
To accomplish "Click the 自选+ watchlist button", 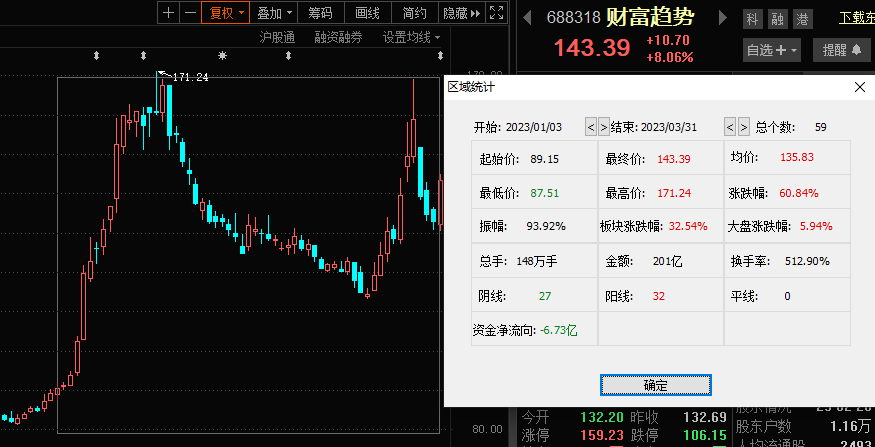I will coord(773,49).
